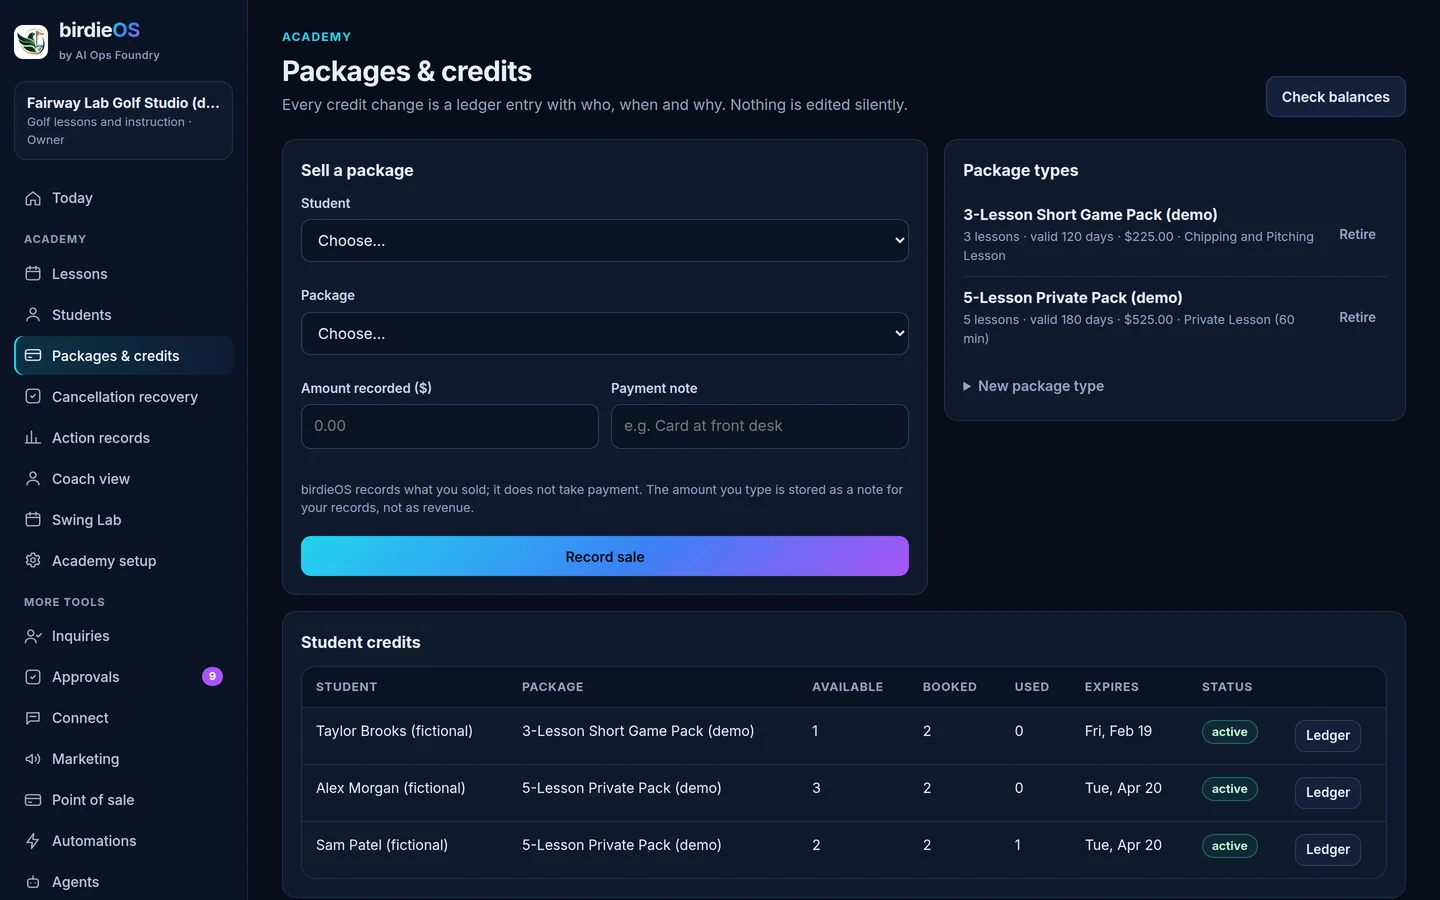The width and height of the screenshot is (1440, 900).
Task: Open Academy setup
Action: tap(123, 561)
